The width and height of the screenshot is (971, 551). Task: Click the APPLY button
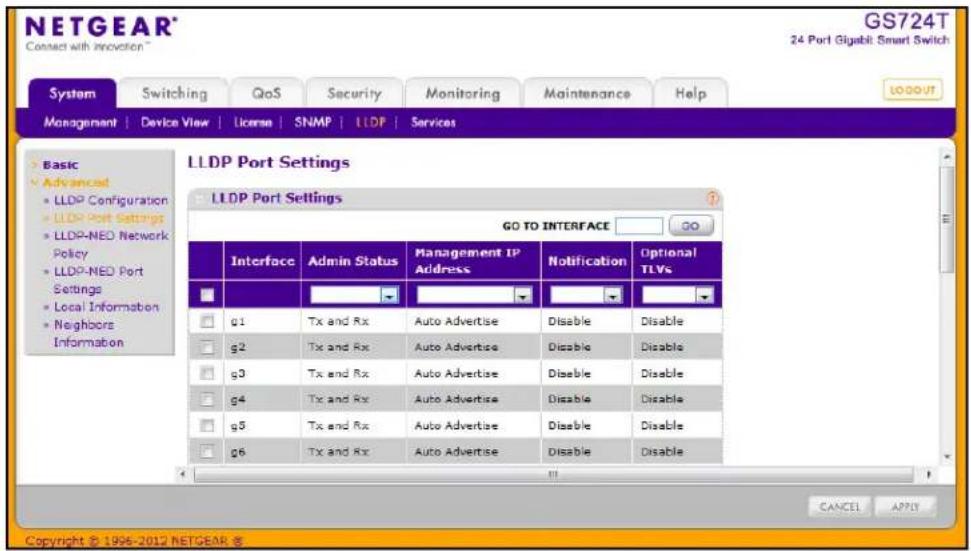click(x=905, y=507)
